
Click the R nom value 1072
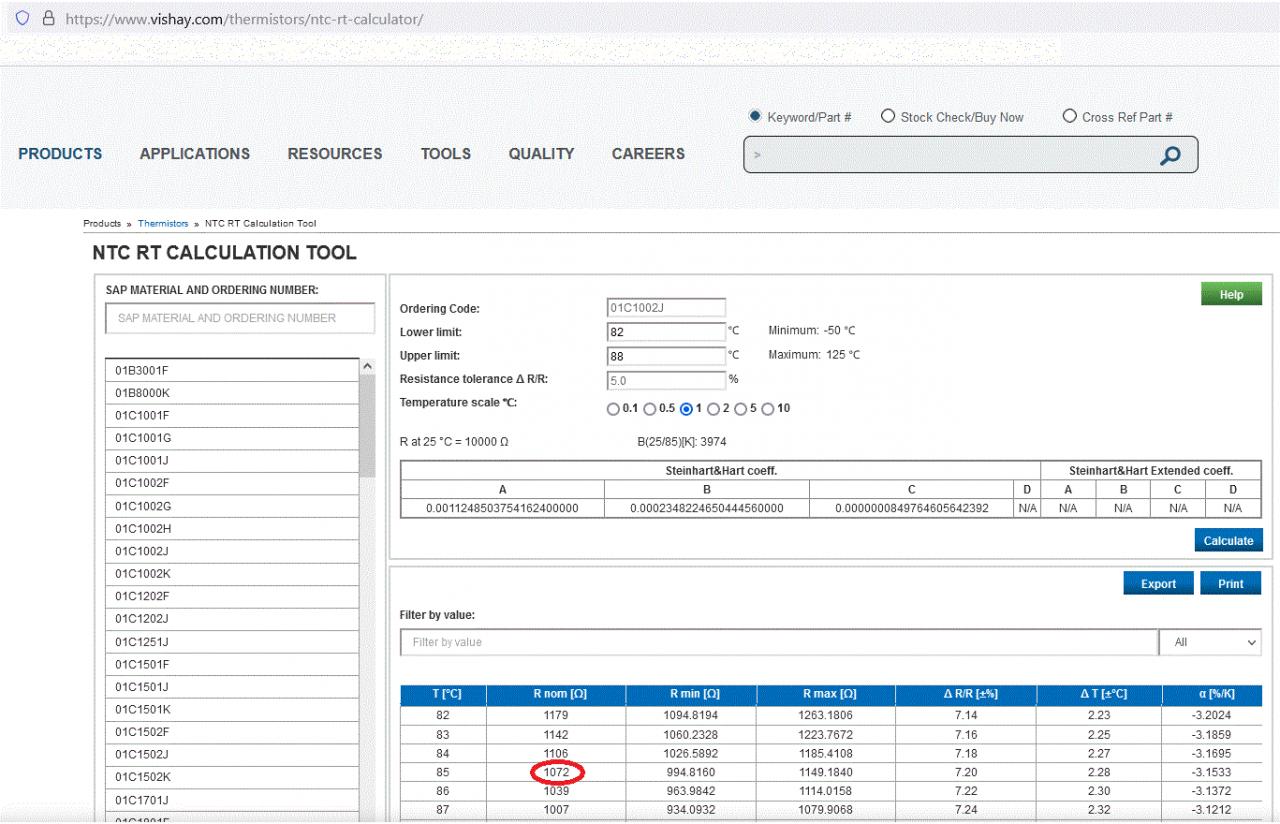557,772
